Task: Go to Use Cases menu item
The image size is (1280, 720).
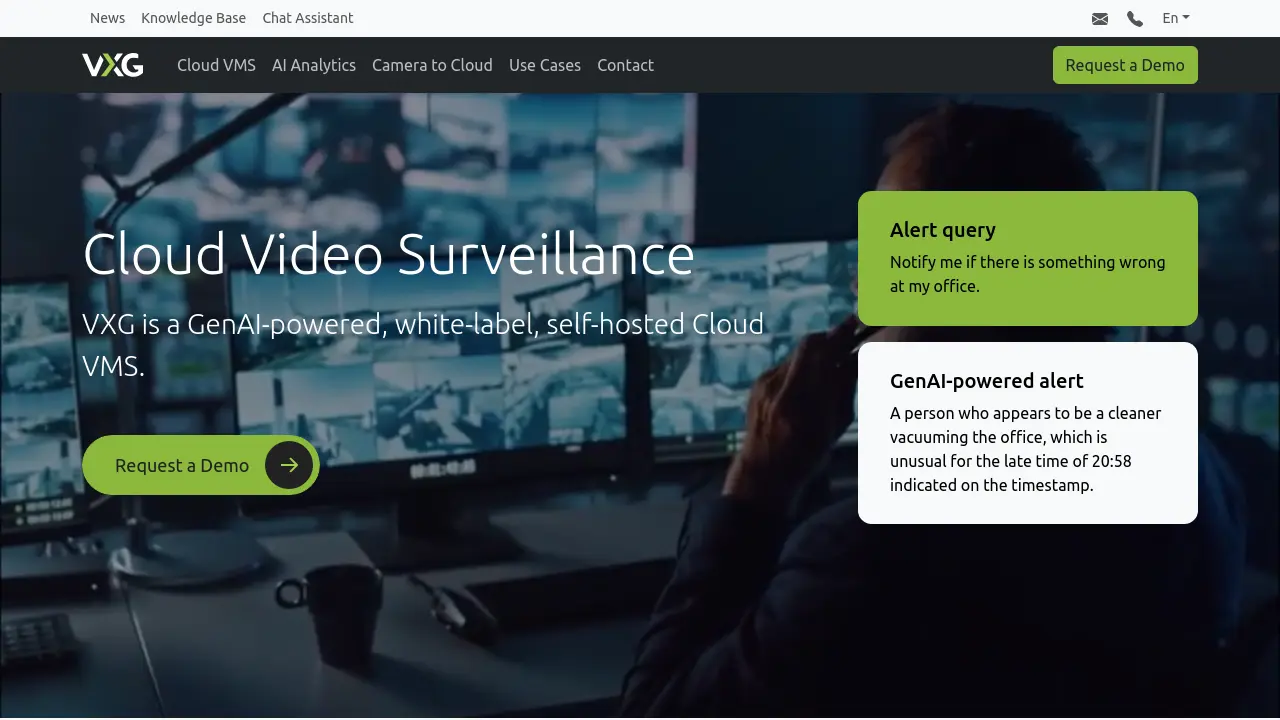Action: pyautogui.click(x=545, y=65)
